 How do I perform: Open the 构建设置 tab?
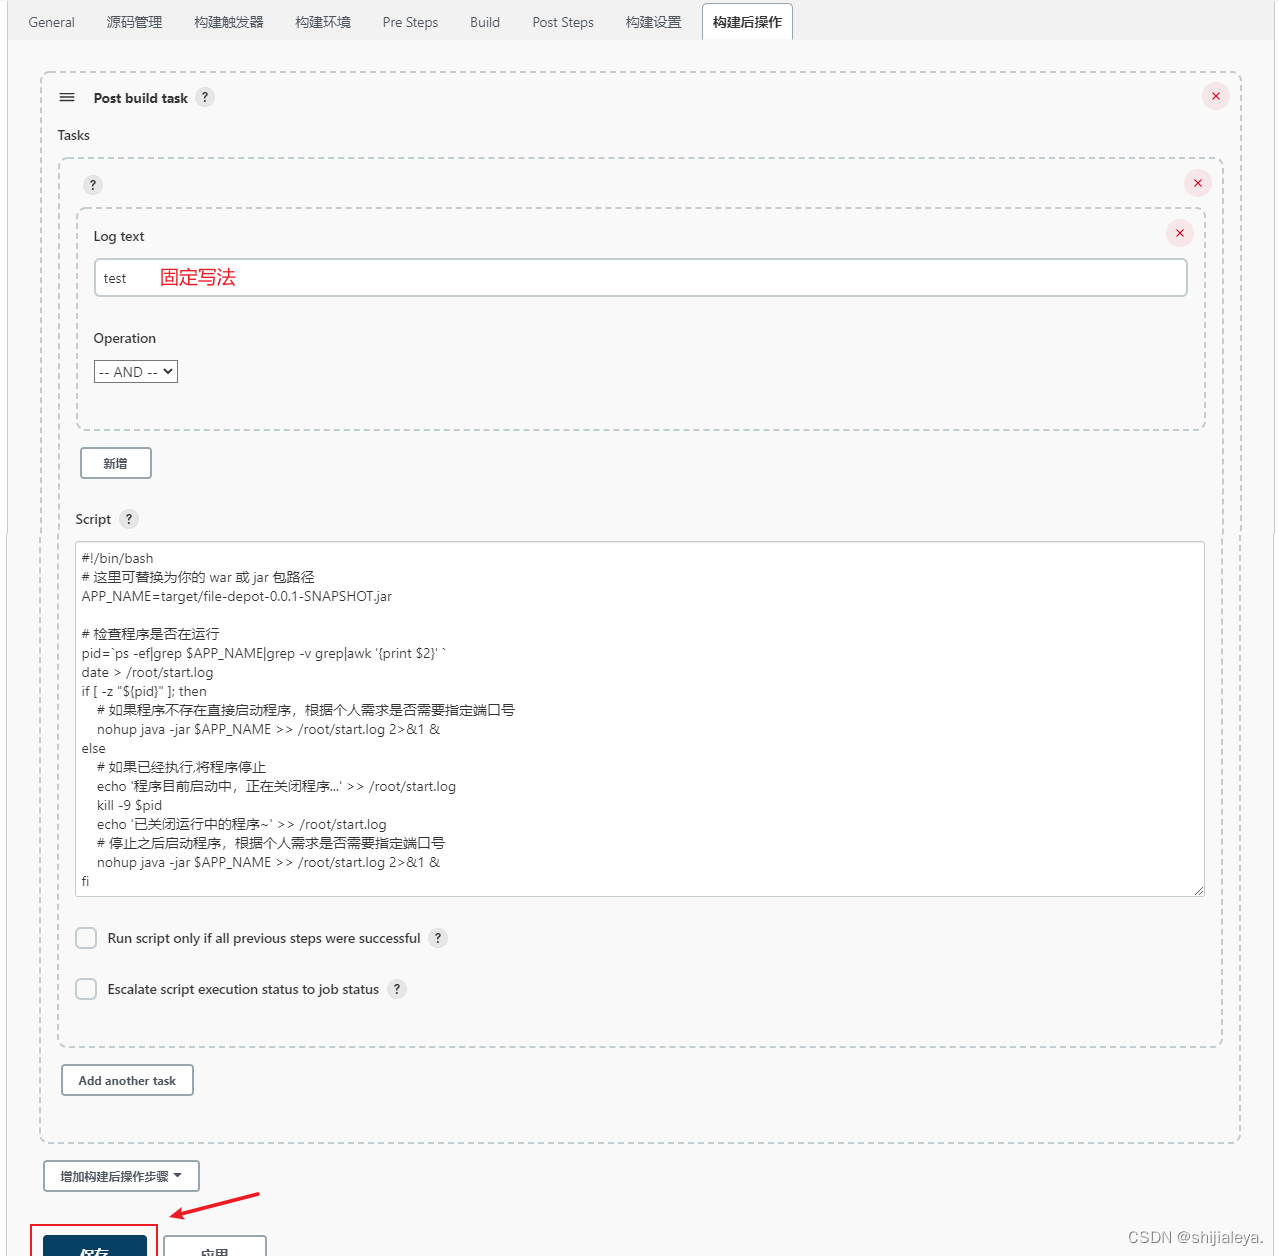[653, 22]
